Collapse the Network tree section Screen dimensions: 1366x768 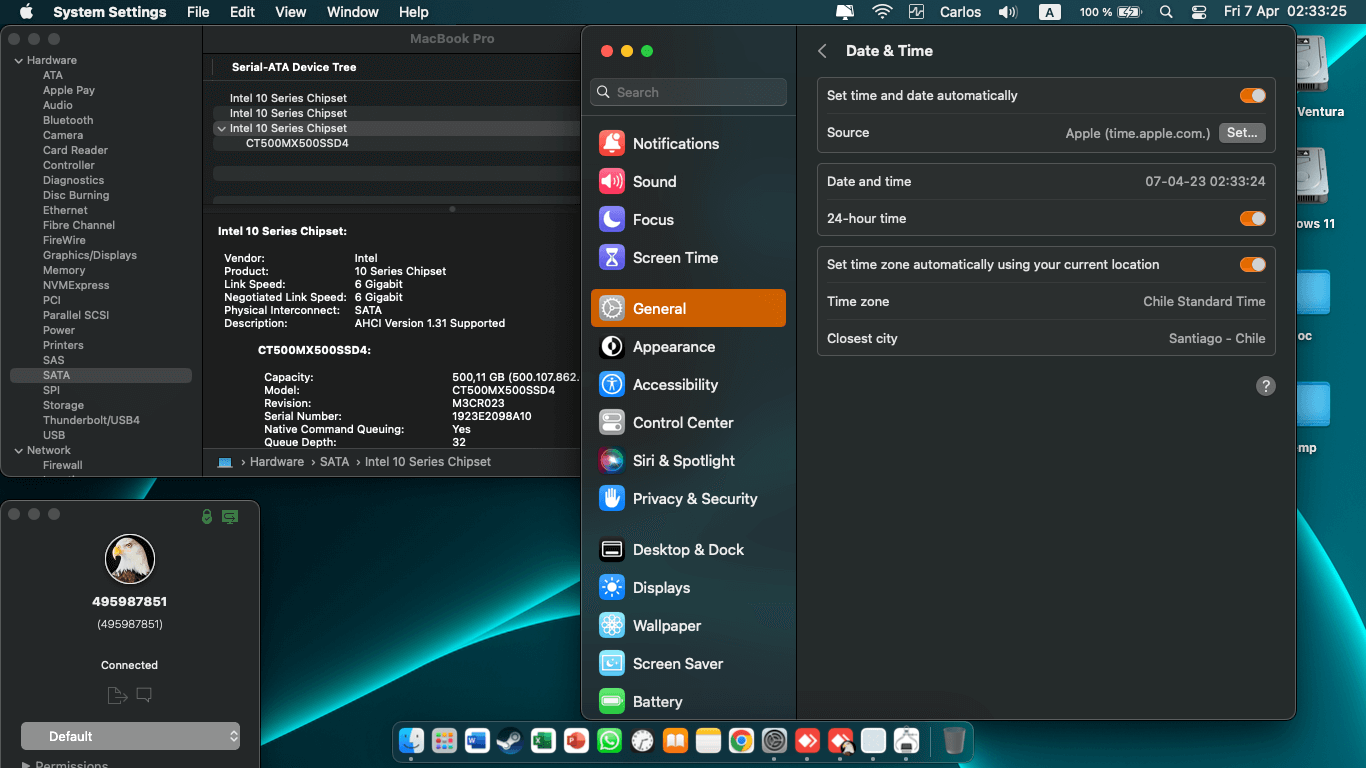[x=18, y=450]
